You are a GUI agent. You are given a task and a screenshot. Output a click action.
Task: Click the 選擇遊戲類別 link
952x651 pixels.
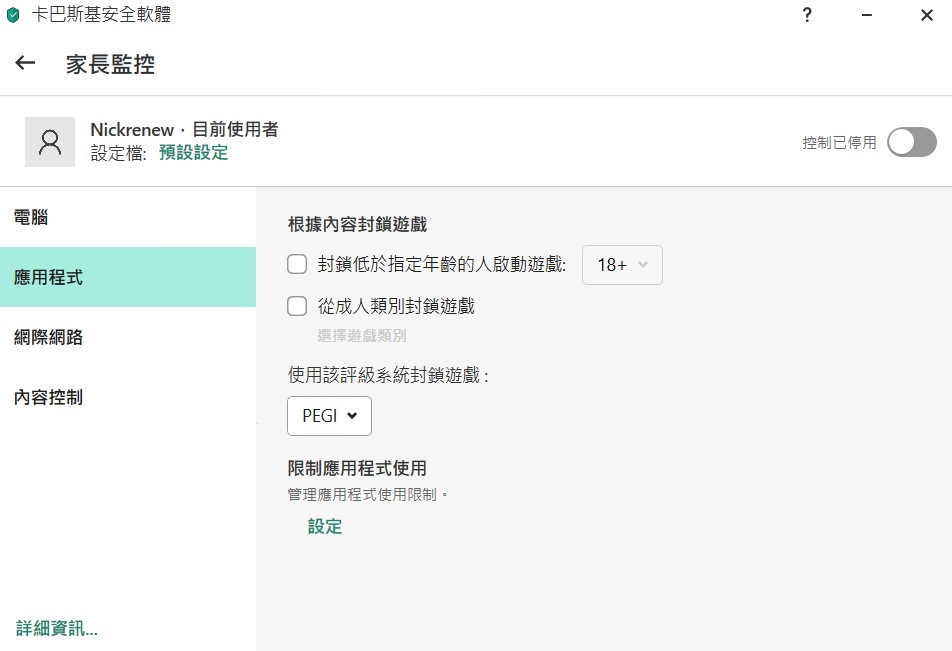(x=362, y=336)
